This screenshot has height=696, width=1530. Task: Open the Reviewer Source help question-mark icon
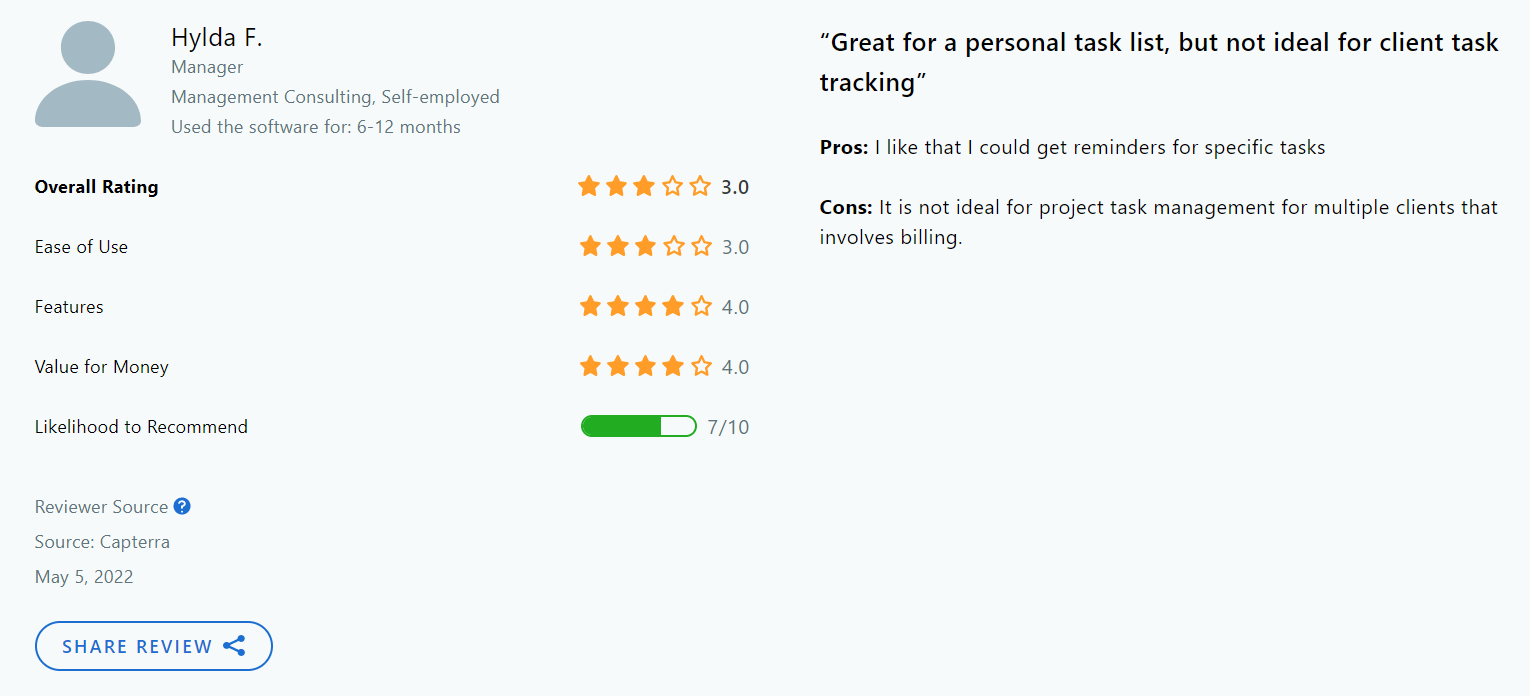(x=182, y=506)
